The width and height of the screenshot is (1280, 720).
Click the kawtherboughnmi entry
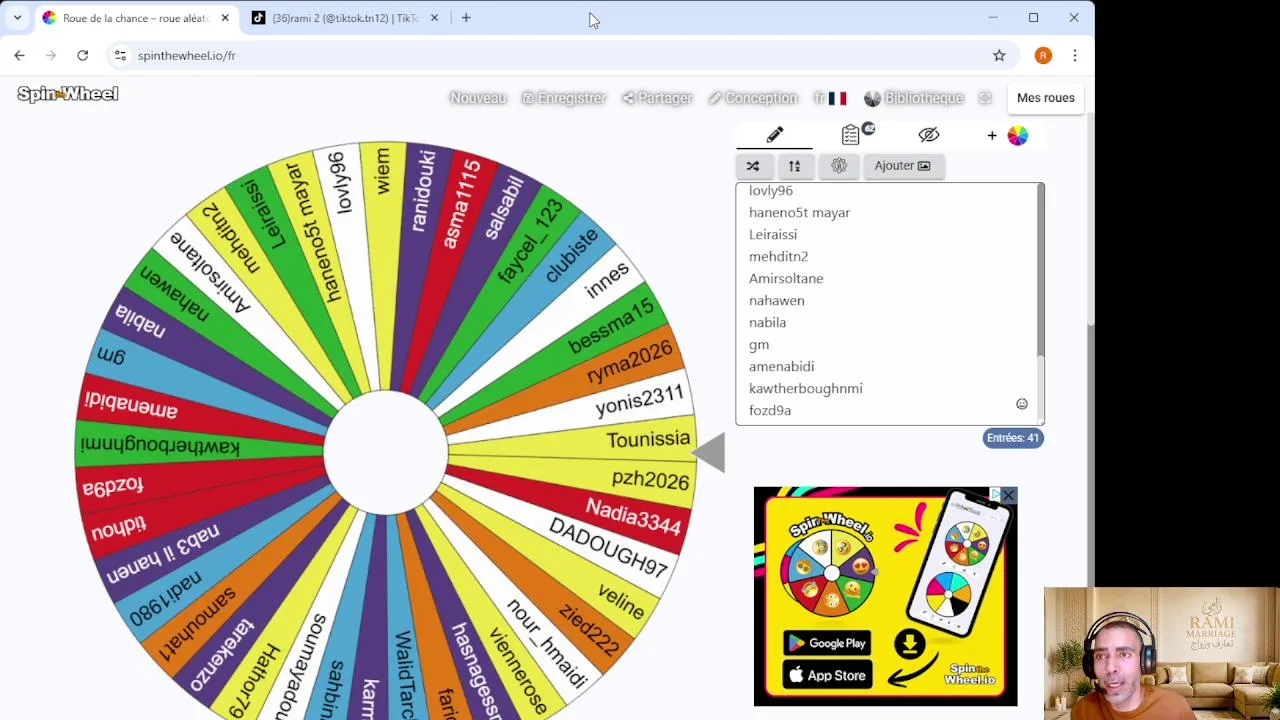point(805,388)
